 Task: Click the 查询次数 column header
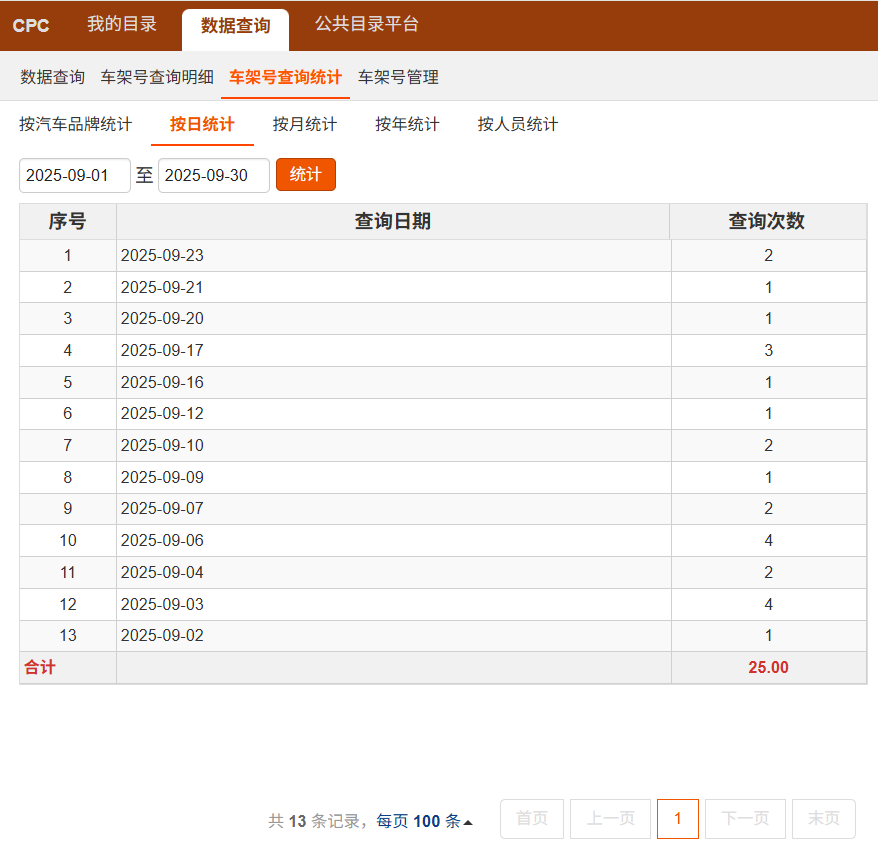(x=767, y=221)
